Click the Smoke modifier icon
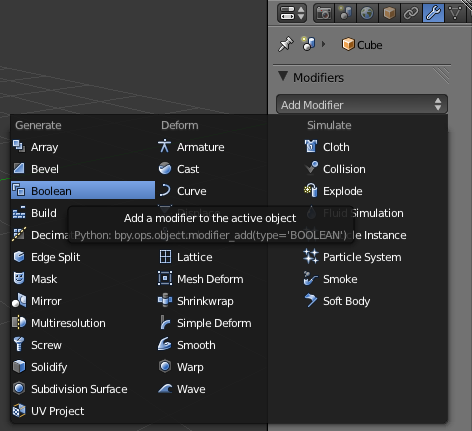The image size is (472, 431). coord(311,279)
